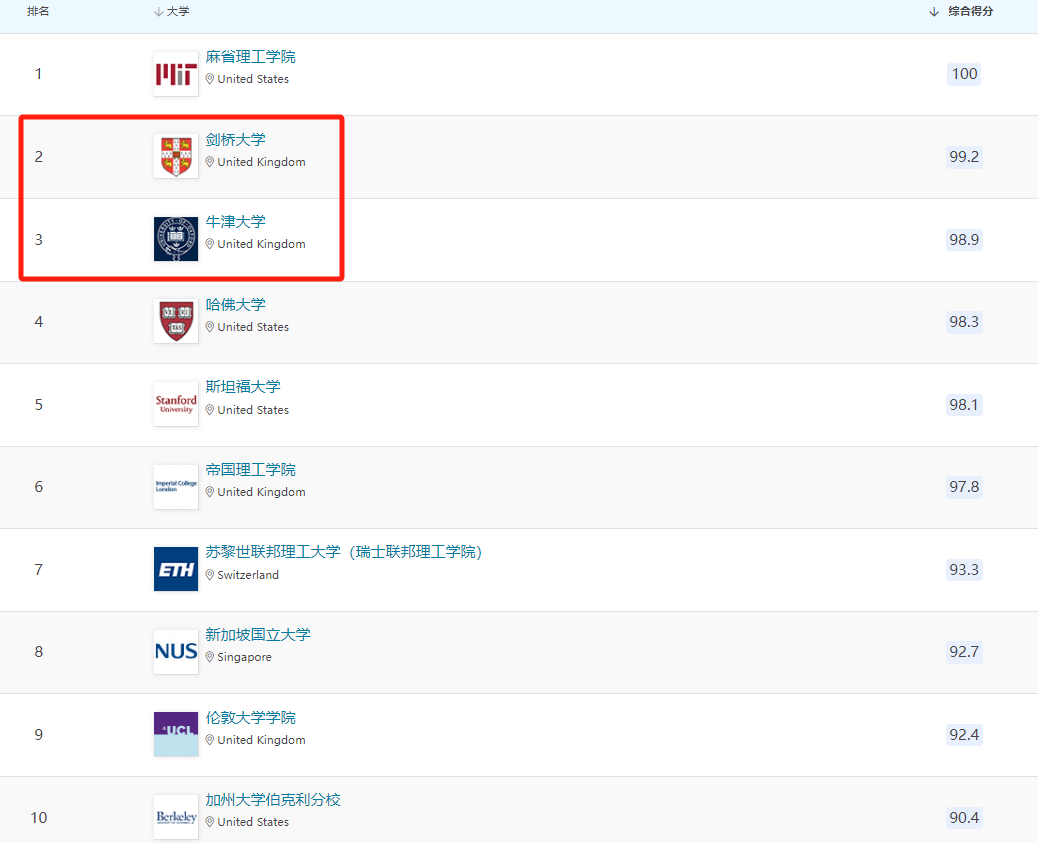Click the score 100 badge
The width and height of the screenshot is (1038, 843).
964,74
